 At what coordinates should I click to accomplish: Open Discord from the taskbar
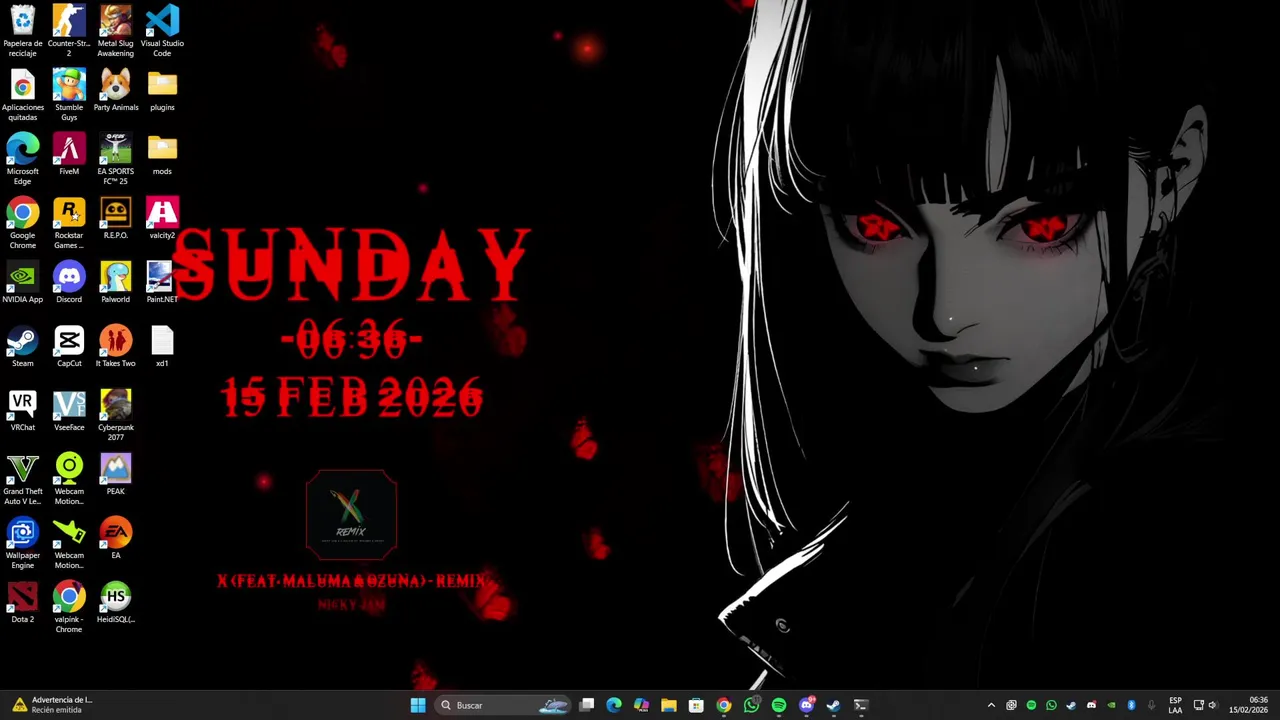tap(806, 705)
